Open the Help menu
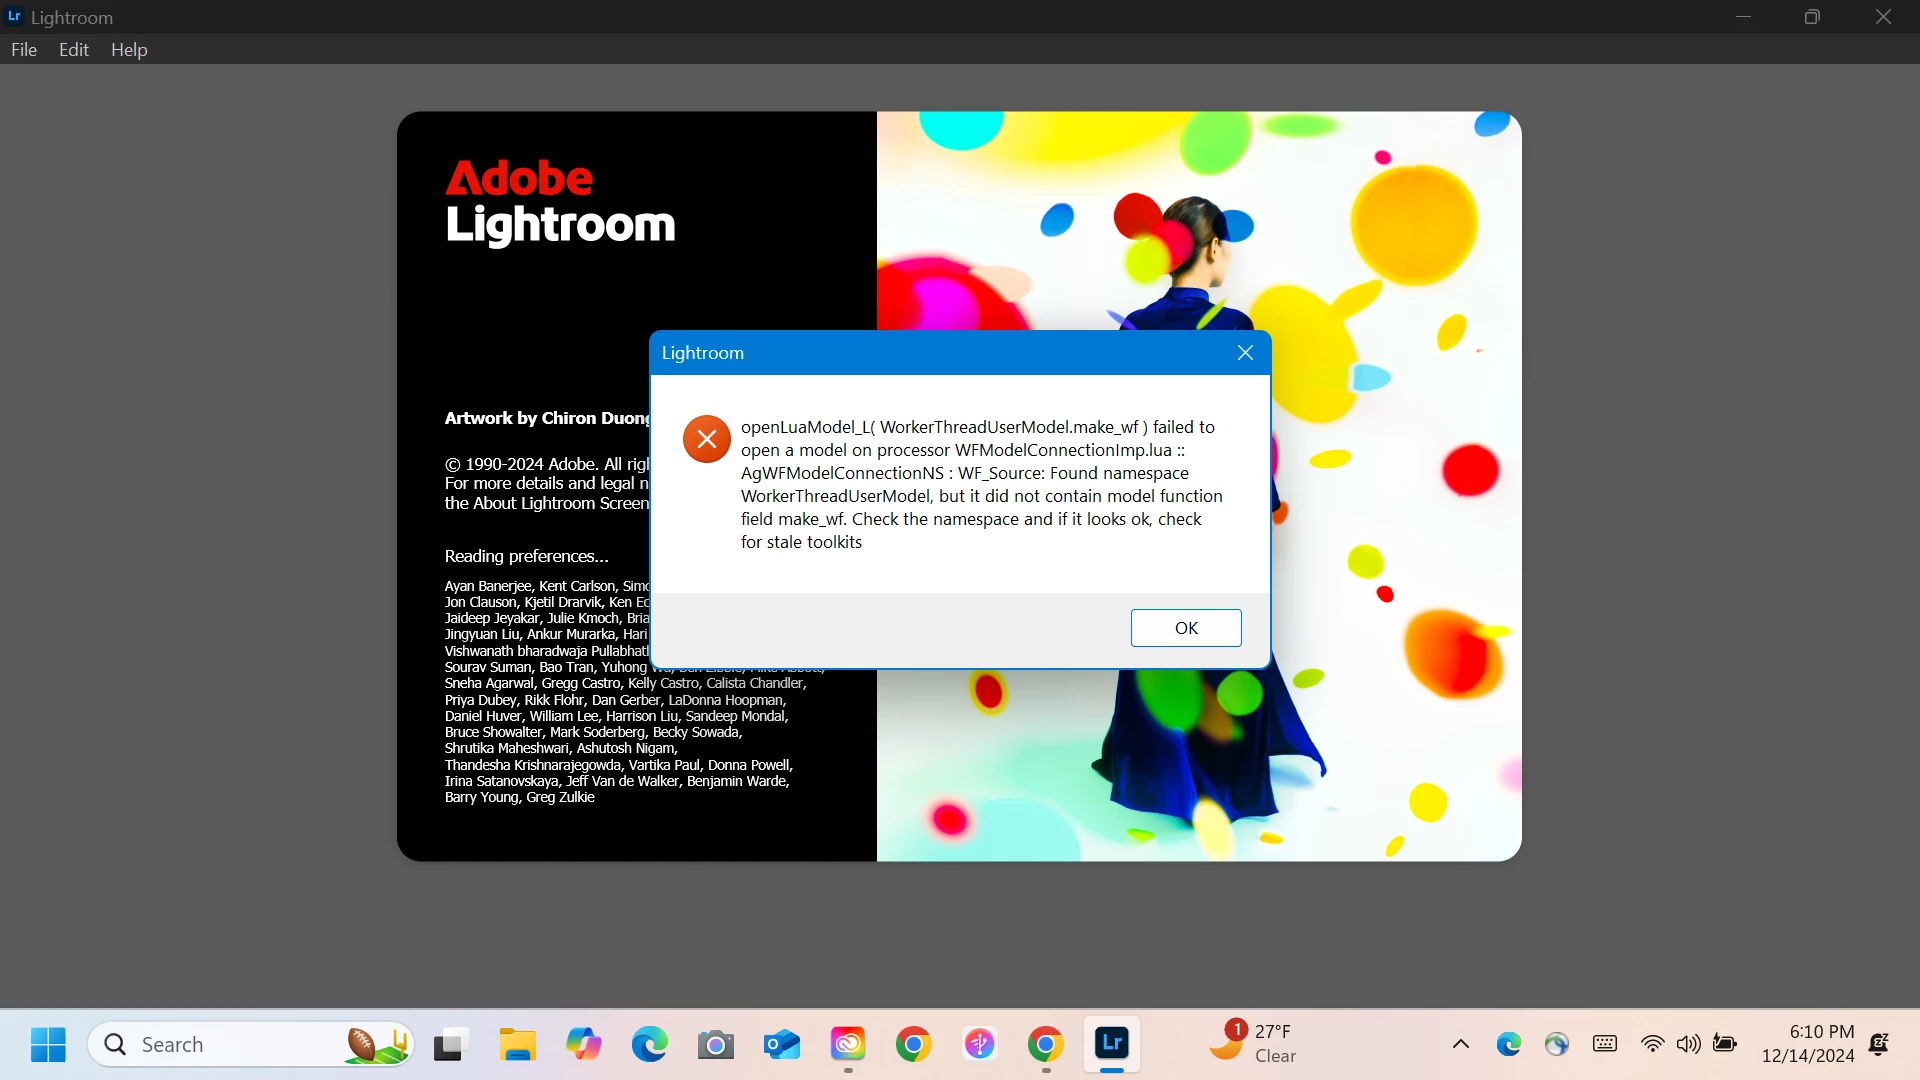Image resolution: width=1920 pixels, height=1080 pixels. (129, 50)
